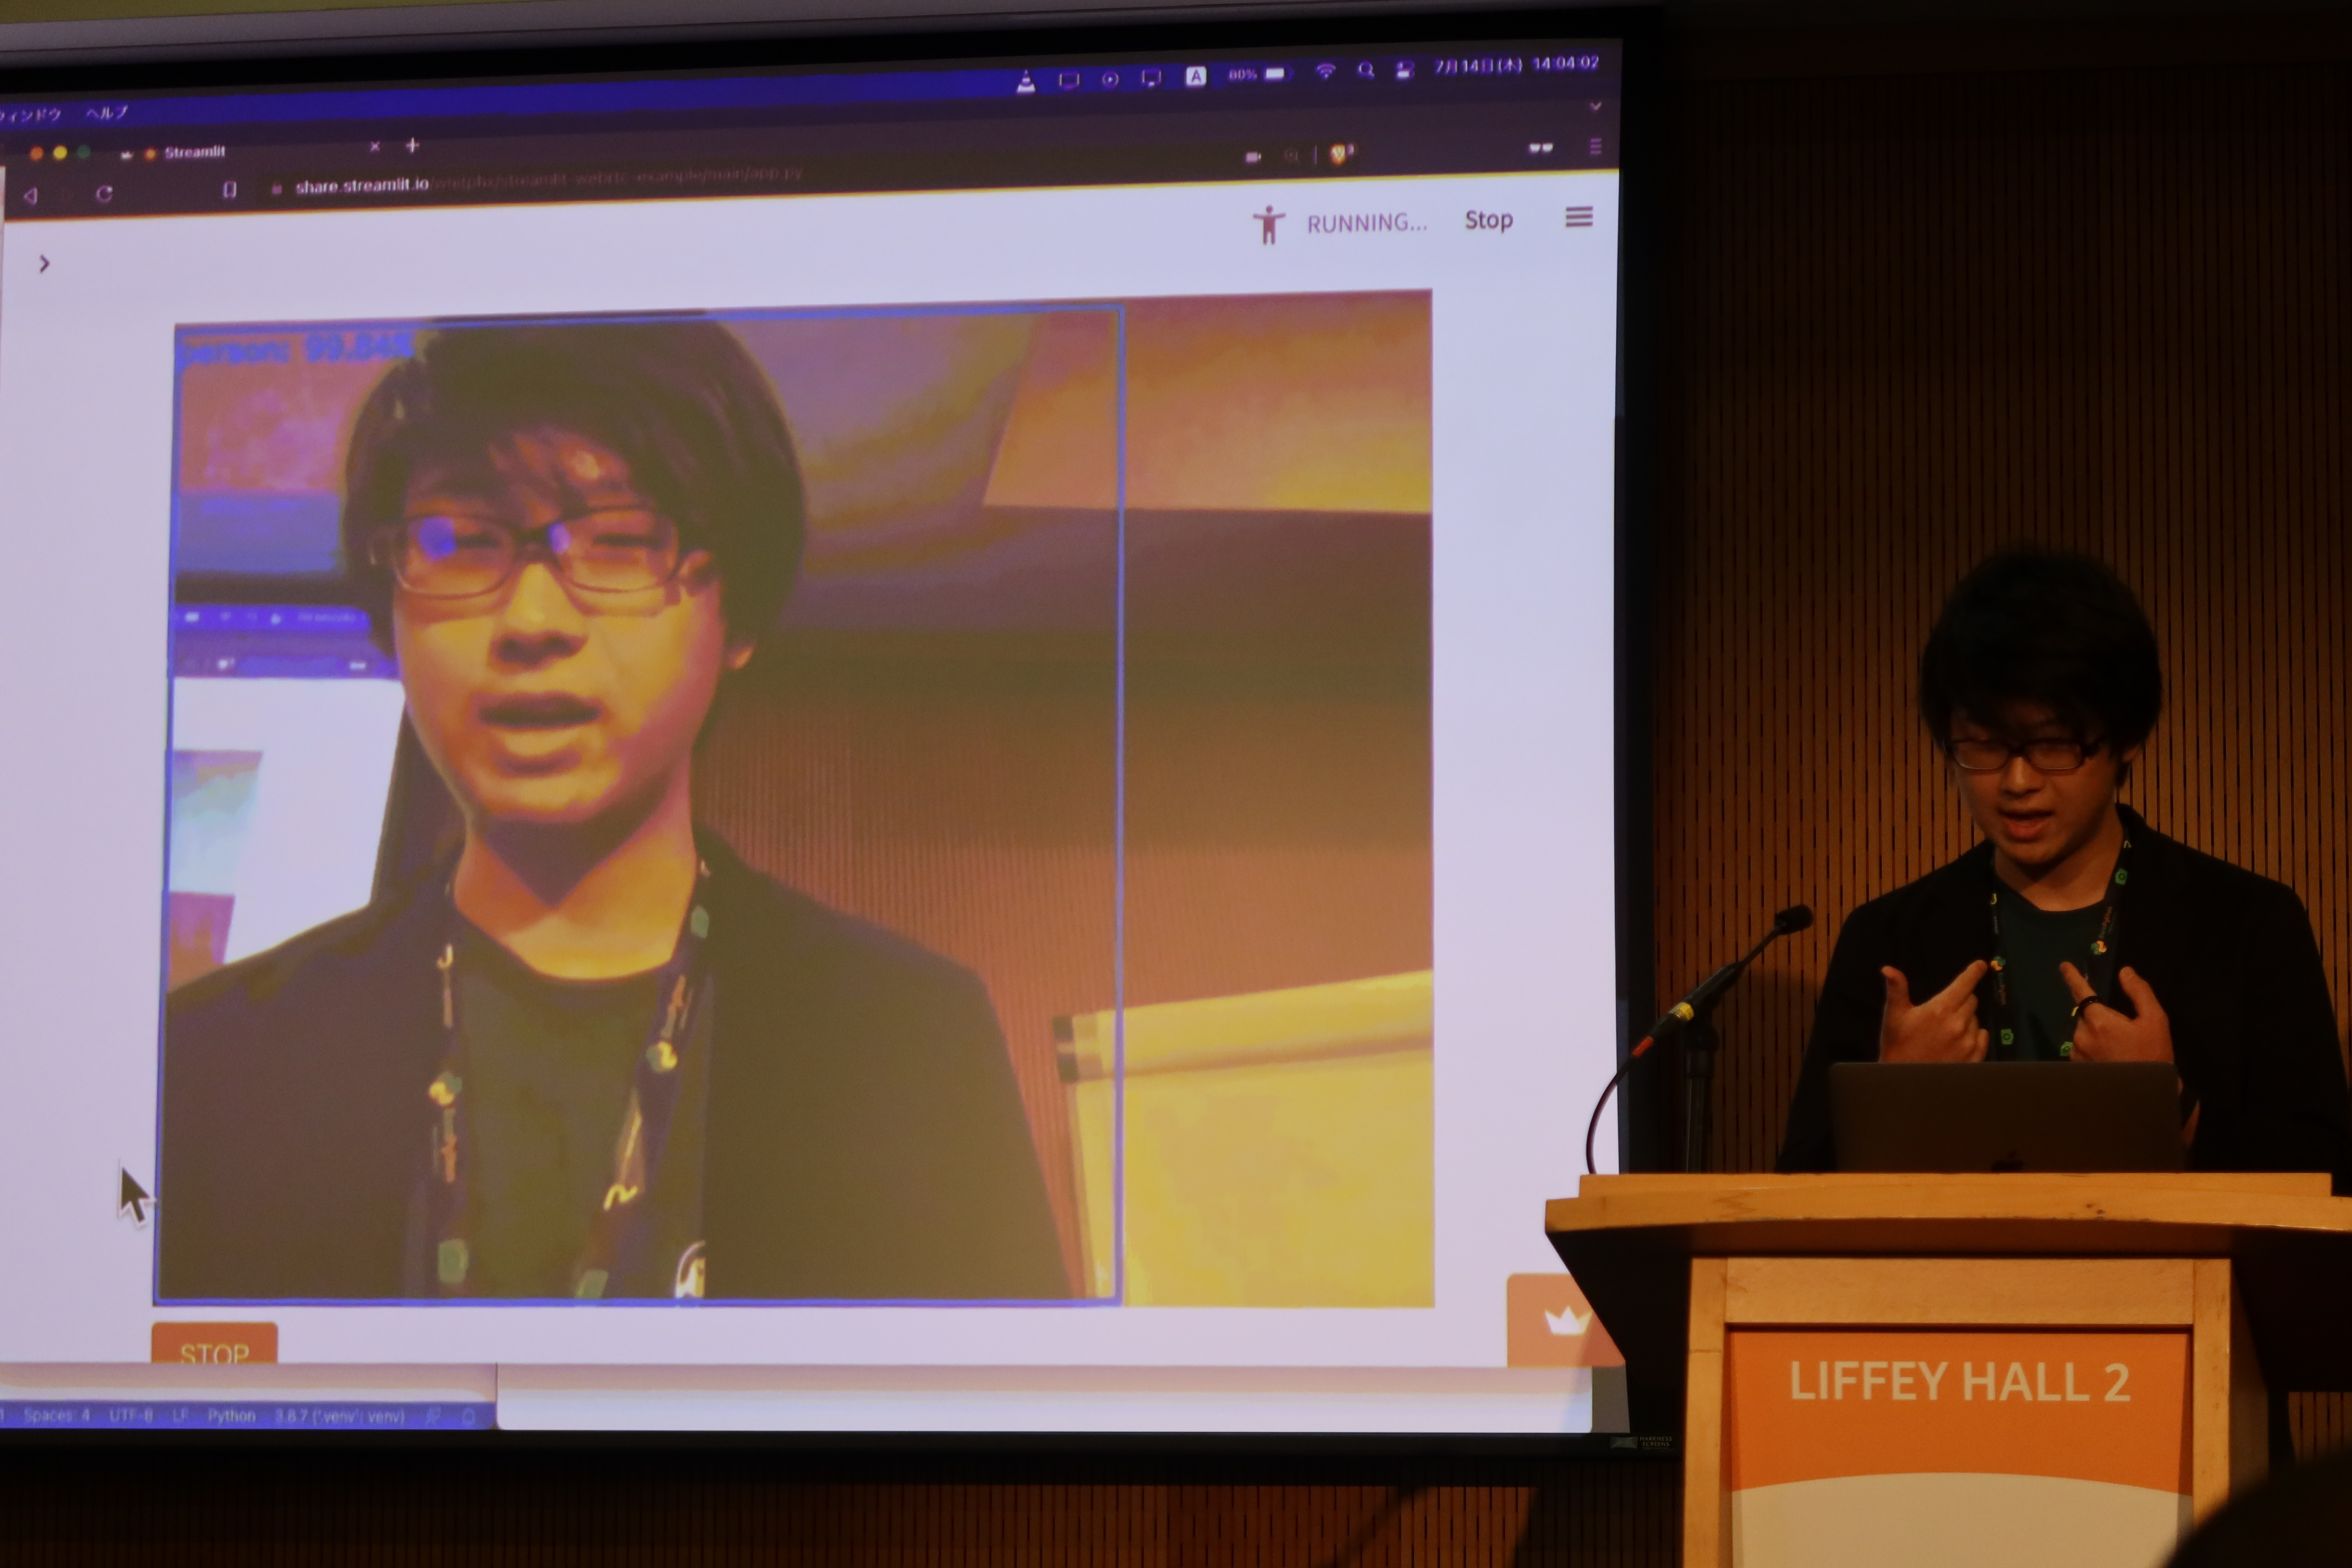The height and width of the screenshot is (1568, 2352).
Task: Click Stop next to RUNNING status
Action: click(x=1488, y=220)
